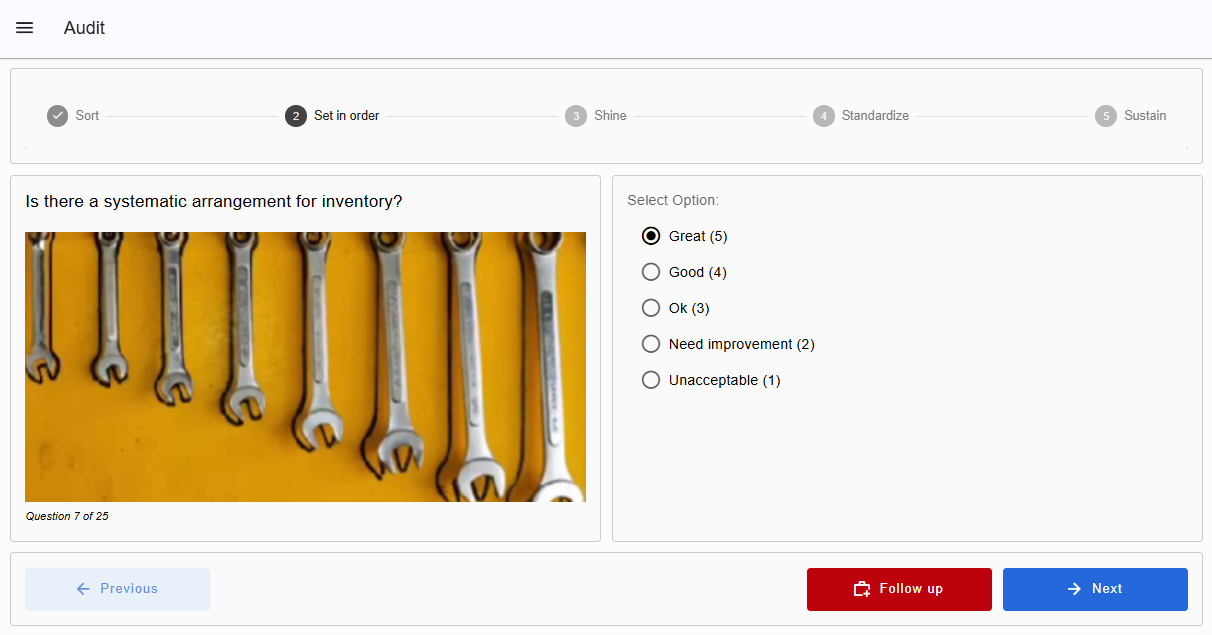Select the Good (4) radio option
This screenshot has width=1212, height=635.
click(x=651, y=272)
